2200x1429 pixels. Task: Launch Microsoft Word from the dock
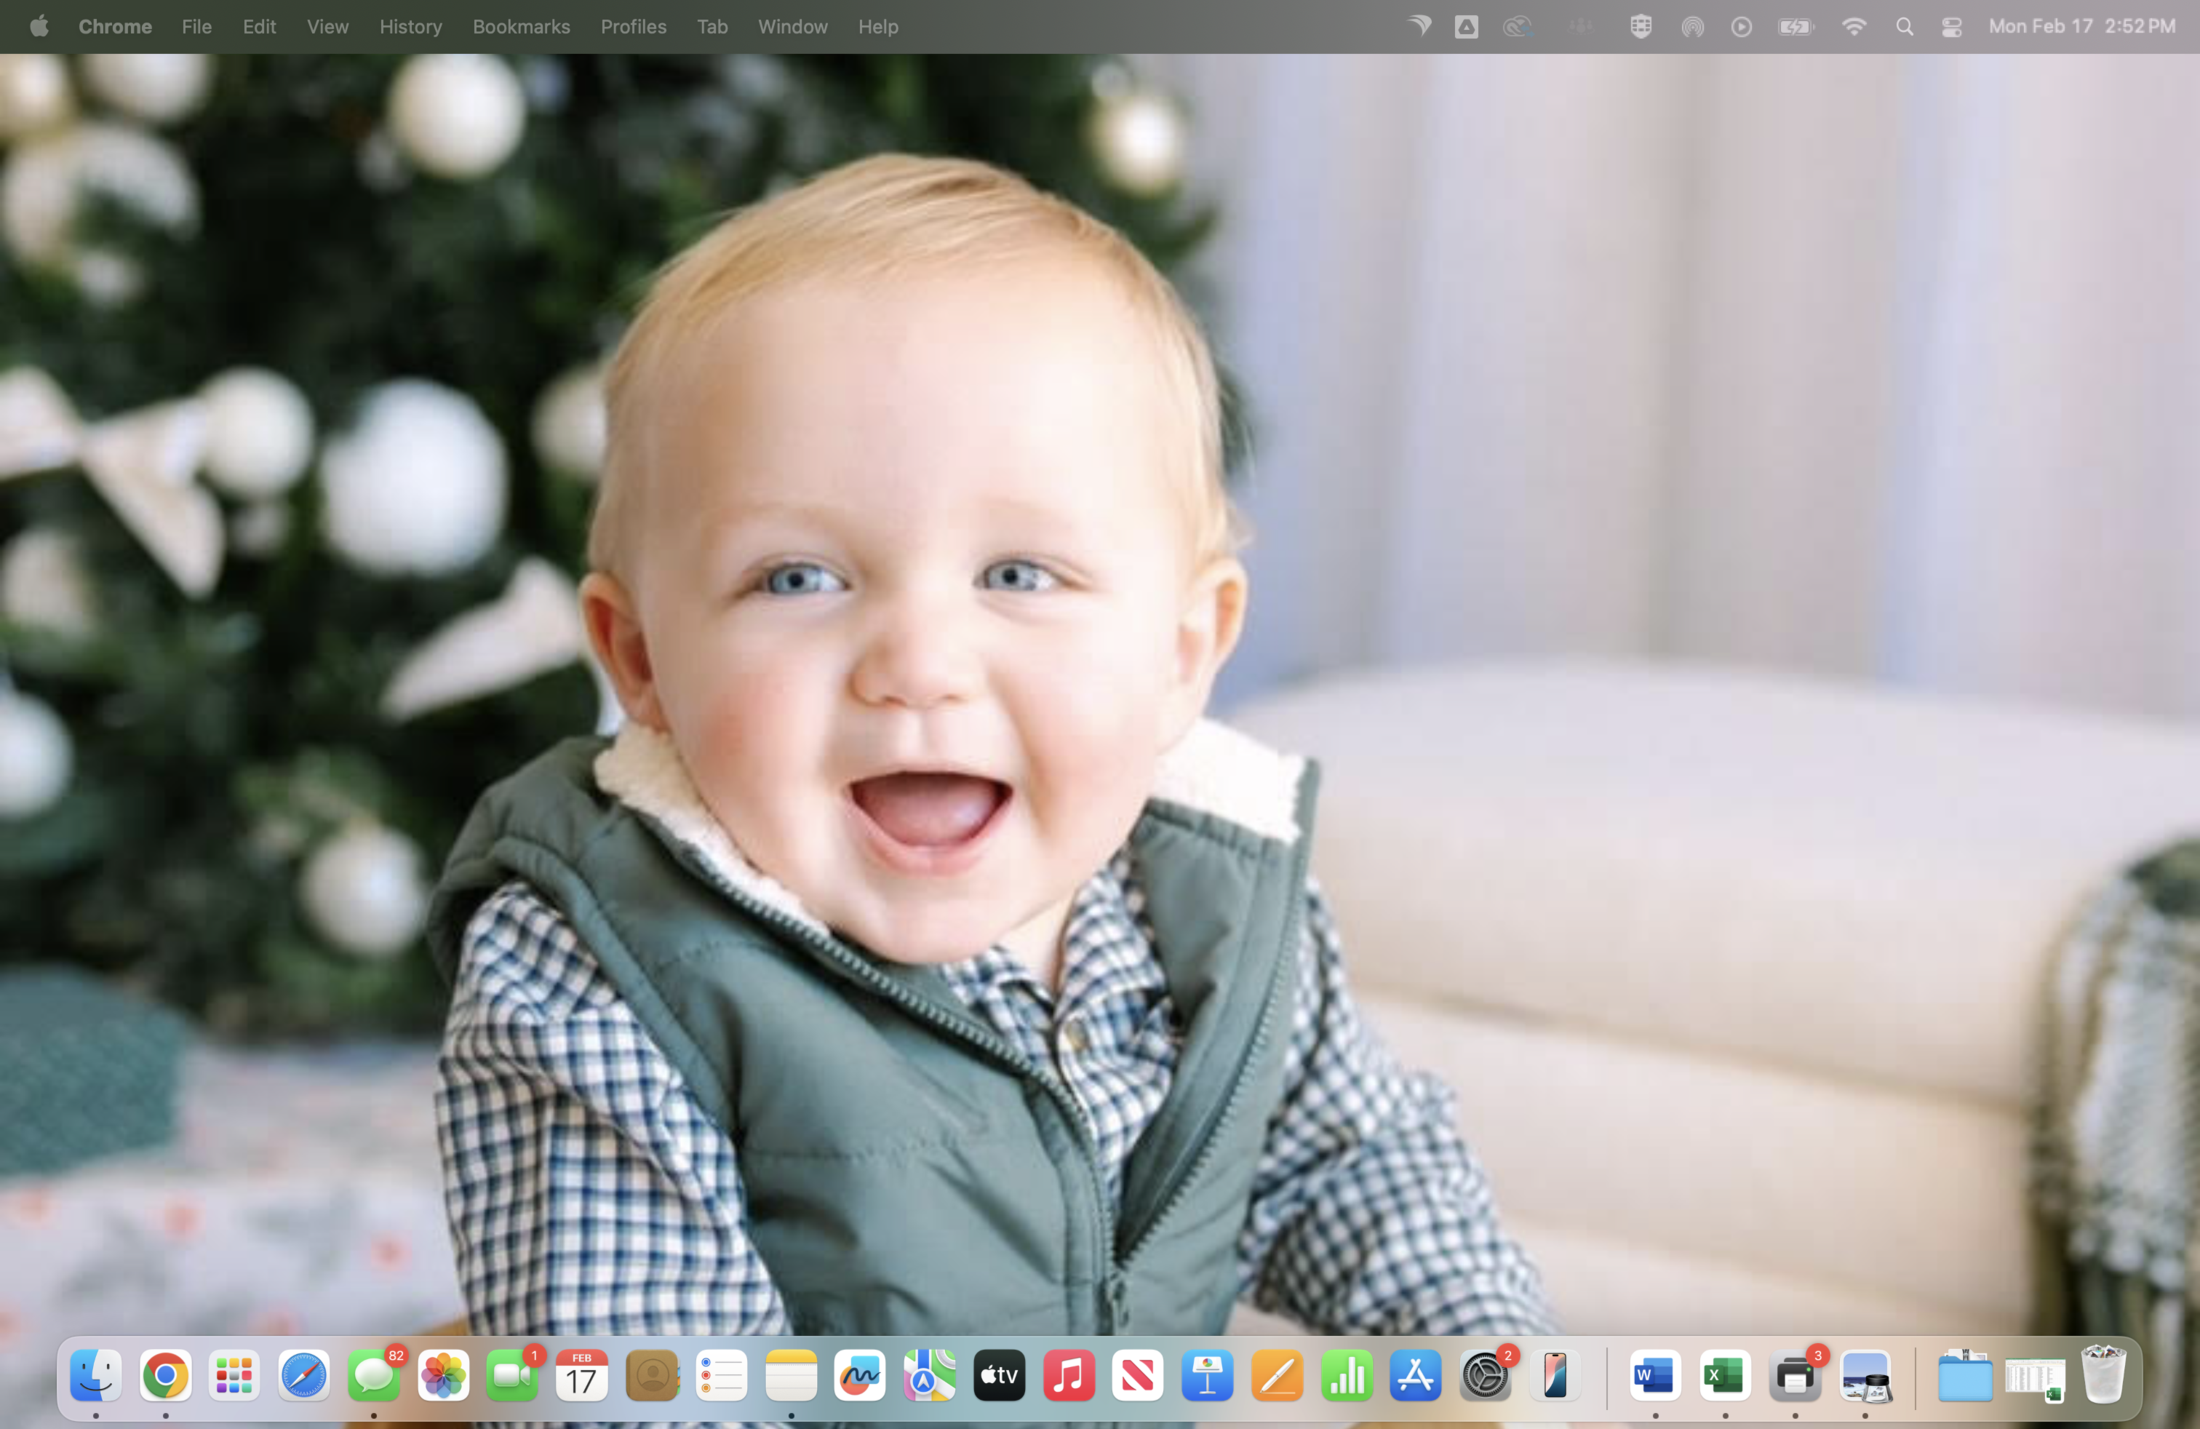pyautogui.click(x=1655, y=1376)
